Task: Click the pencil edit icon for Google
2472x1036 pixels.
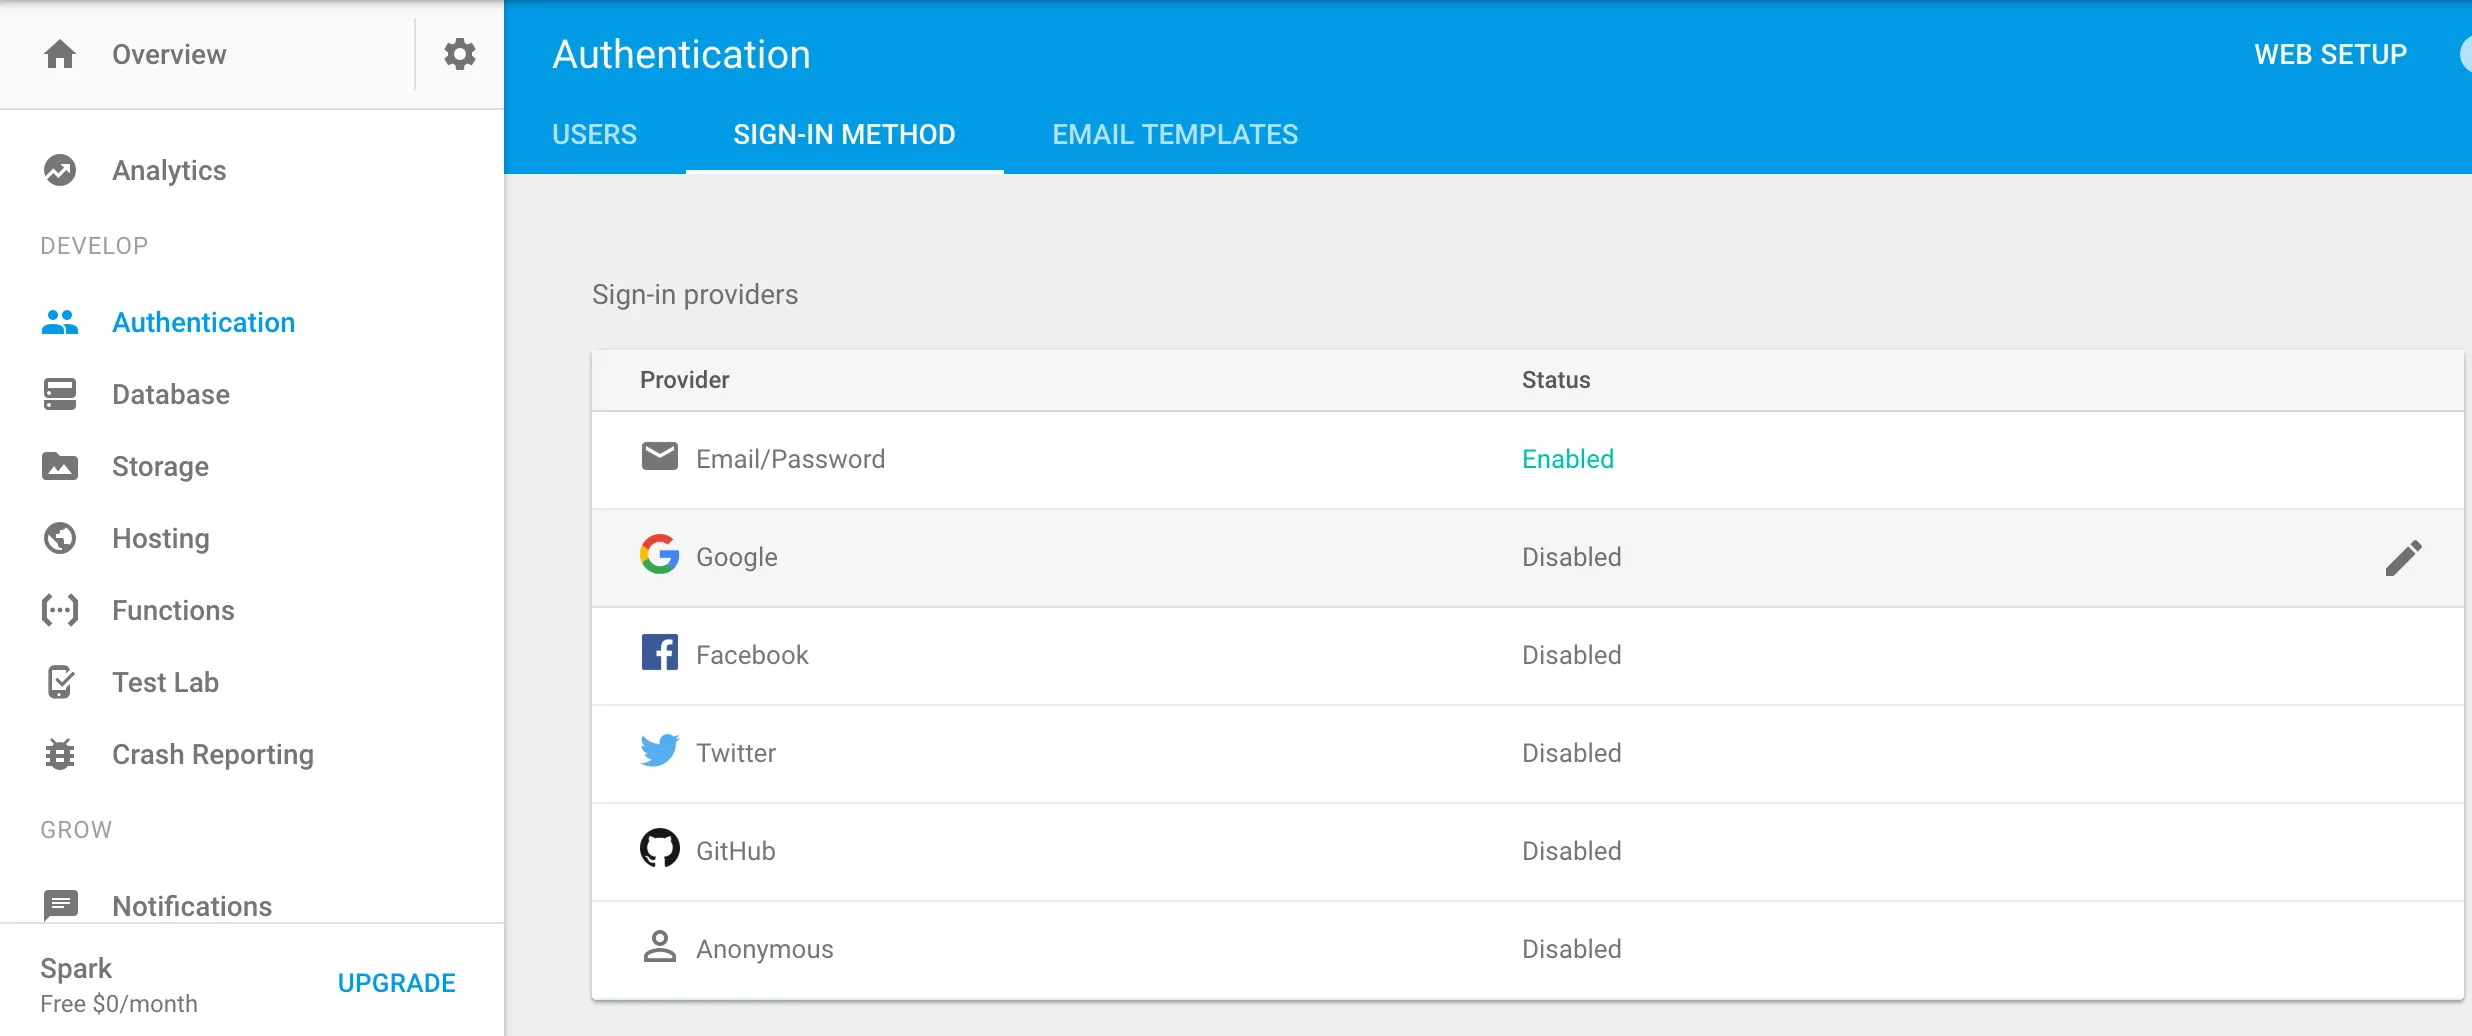Action: [2403, 558]
